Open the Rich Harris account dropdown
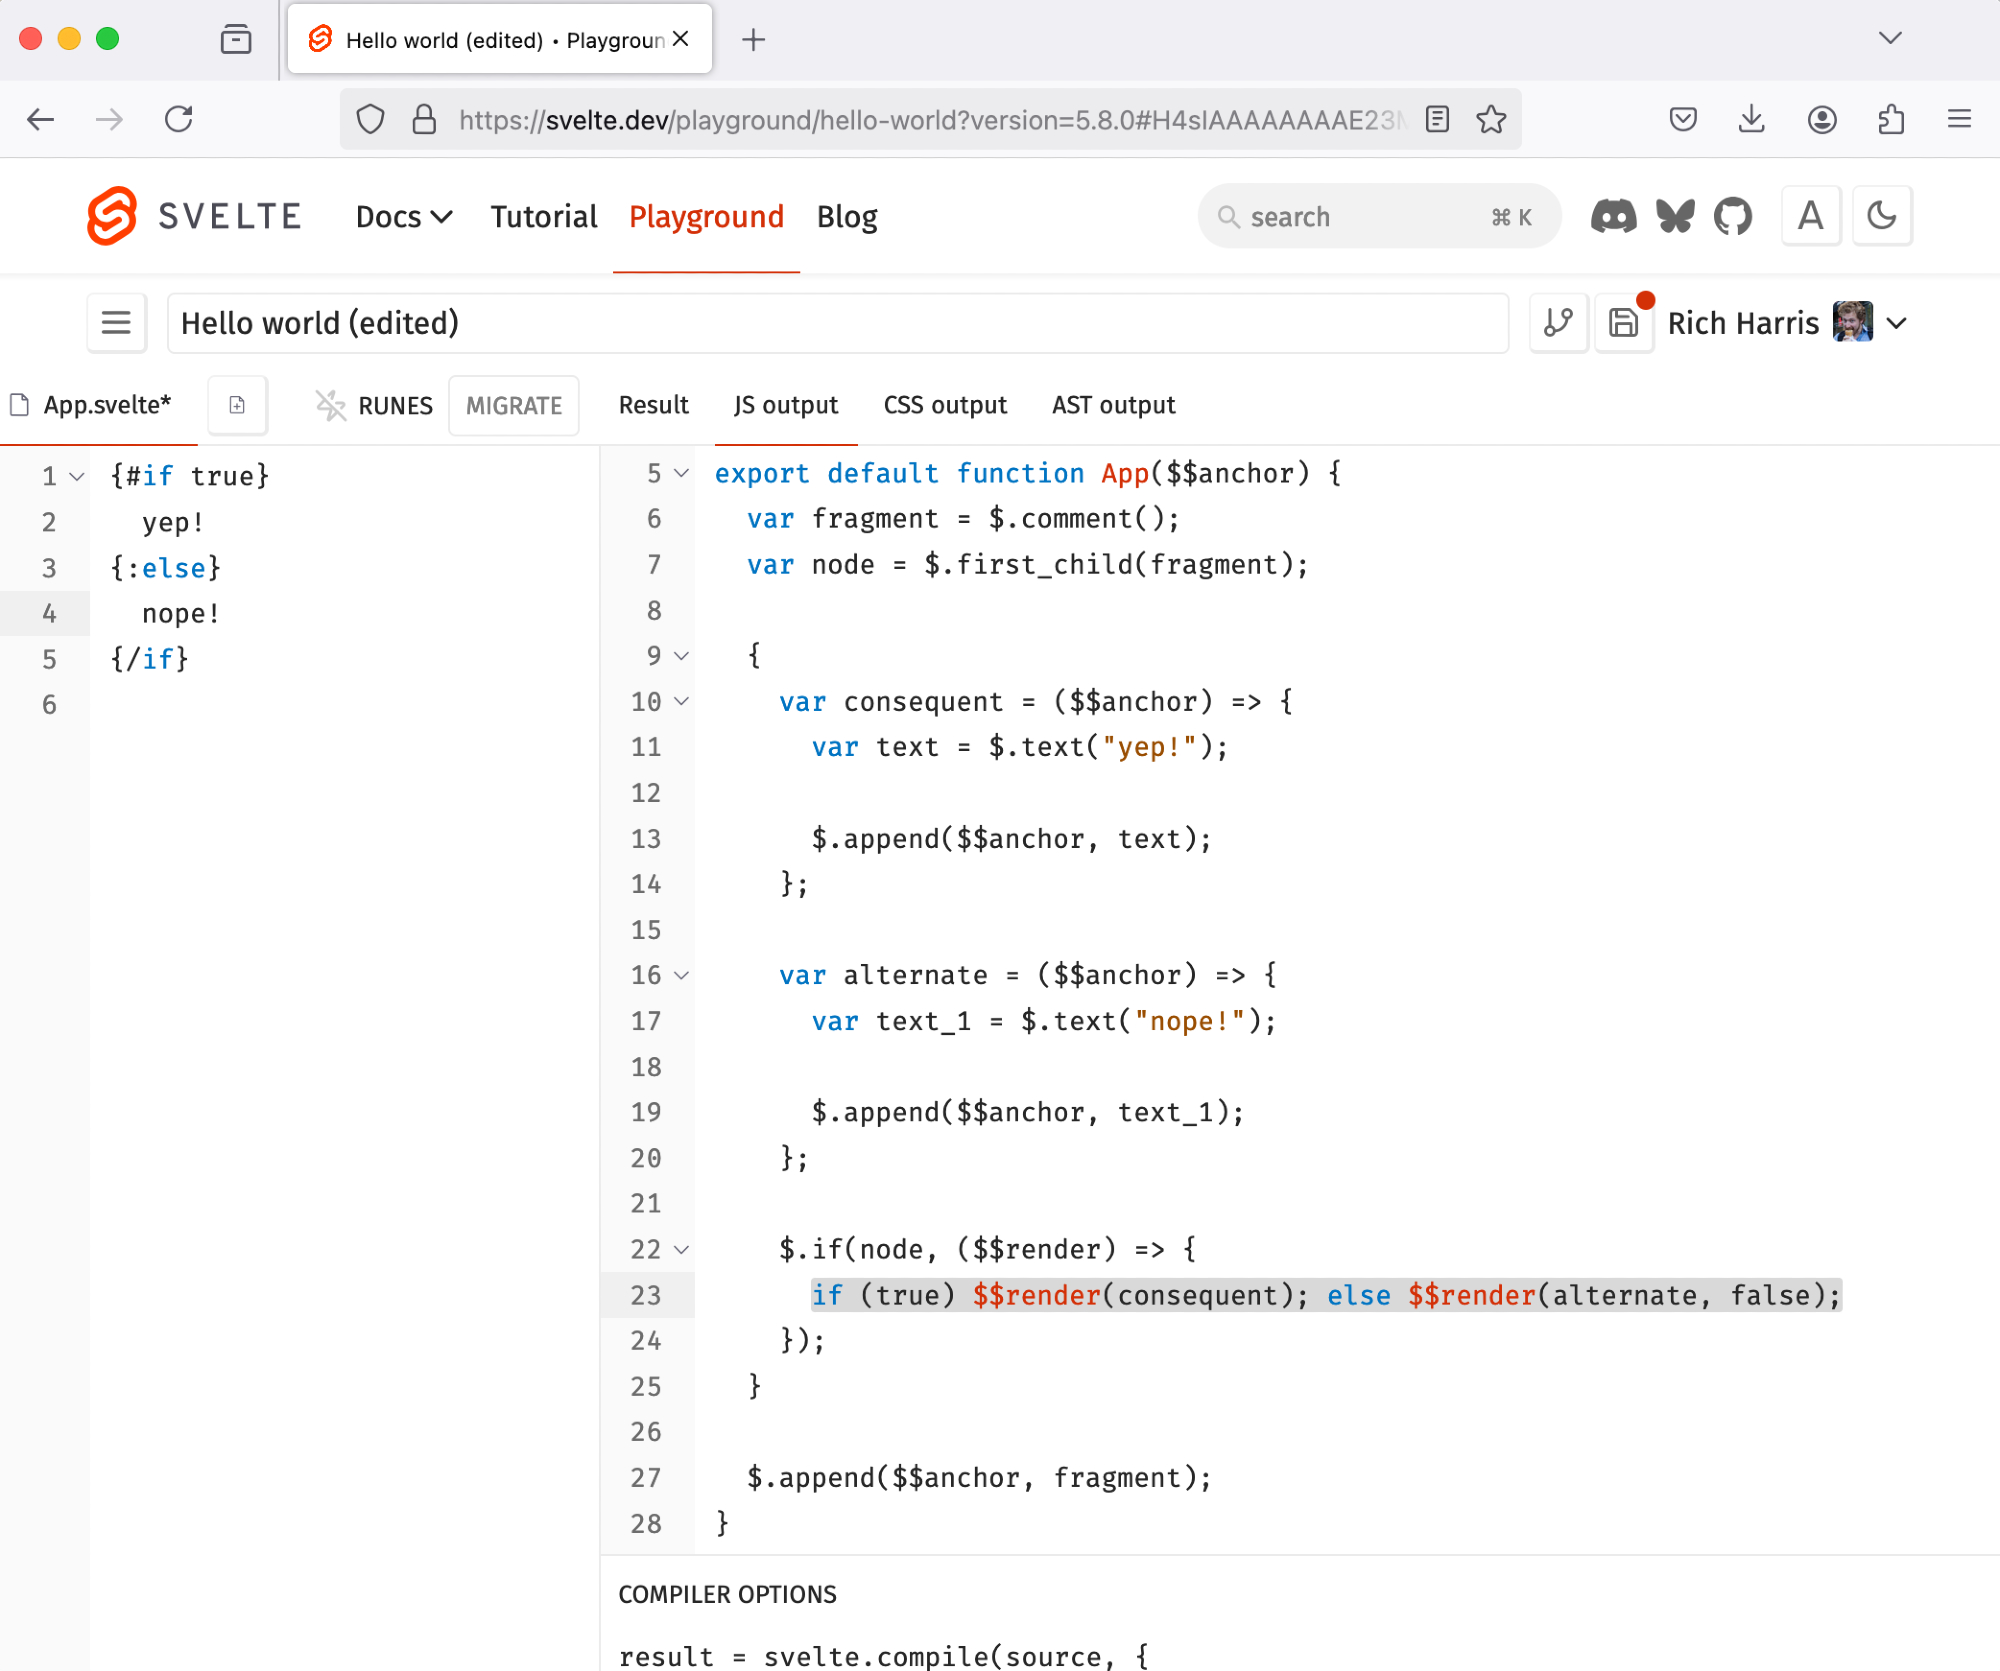This screenshot has width=2000, height=1671. pos(1896,323)
